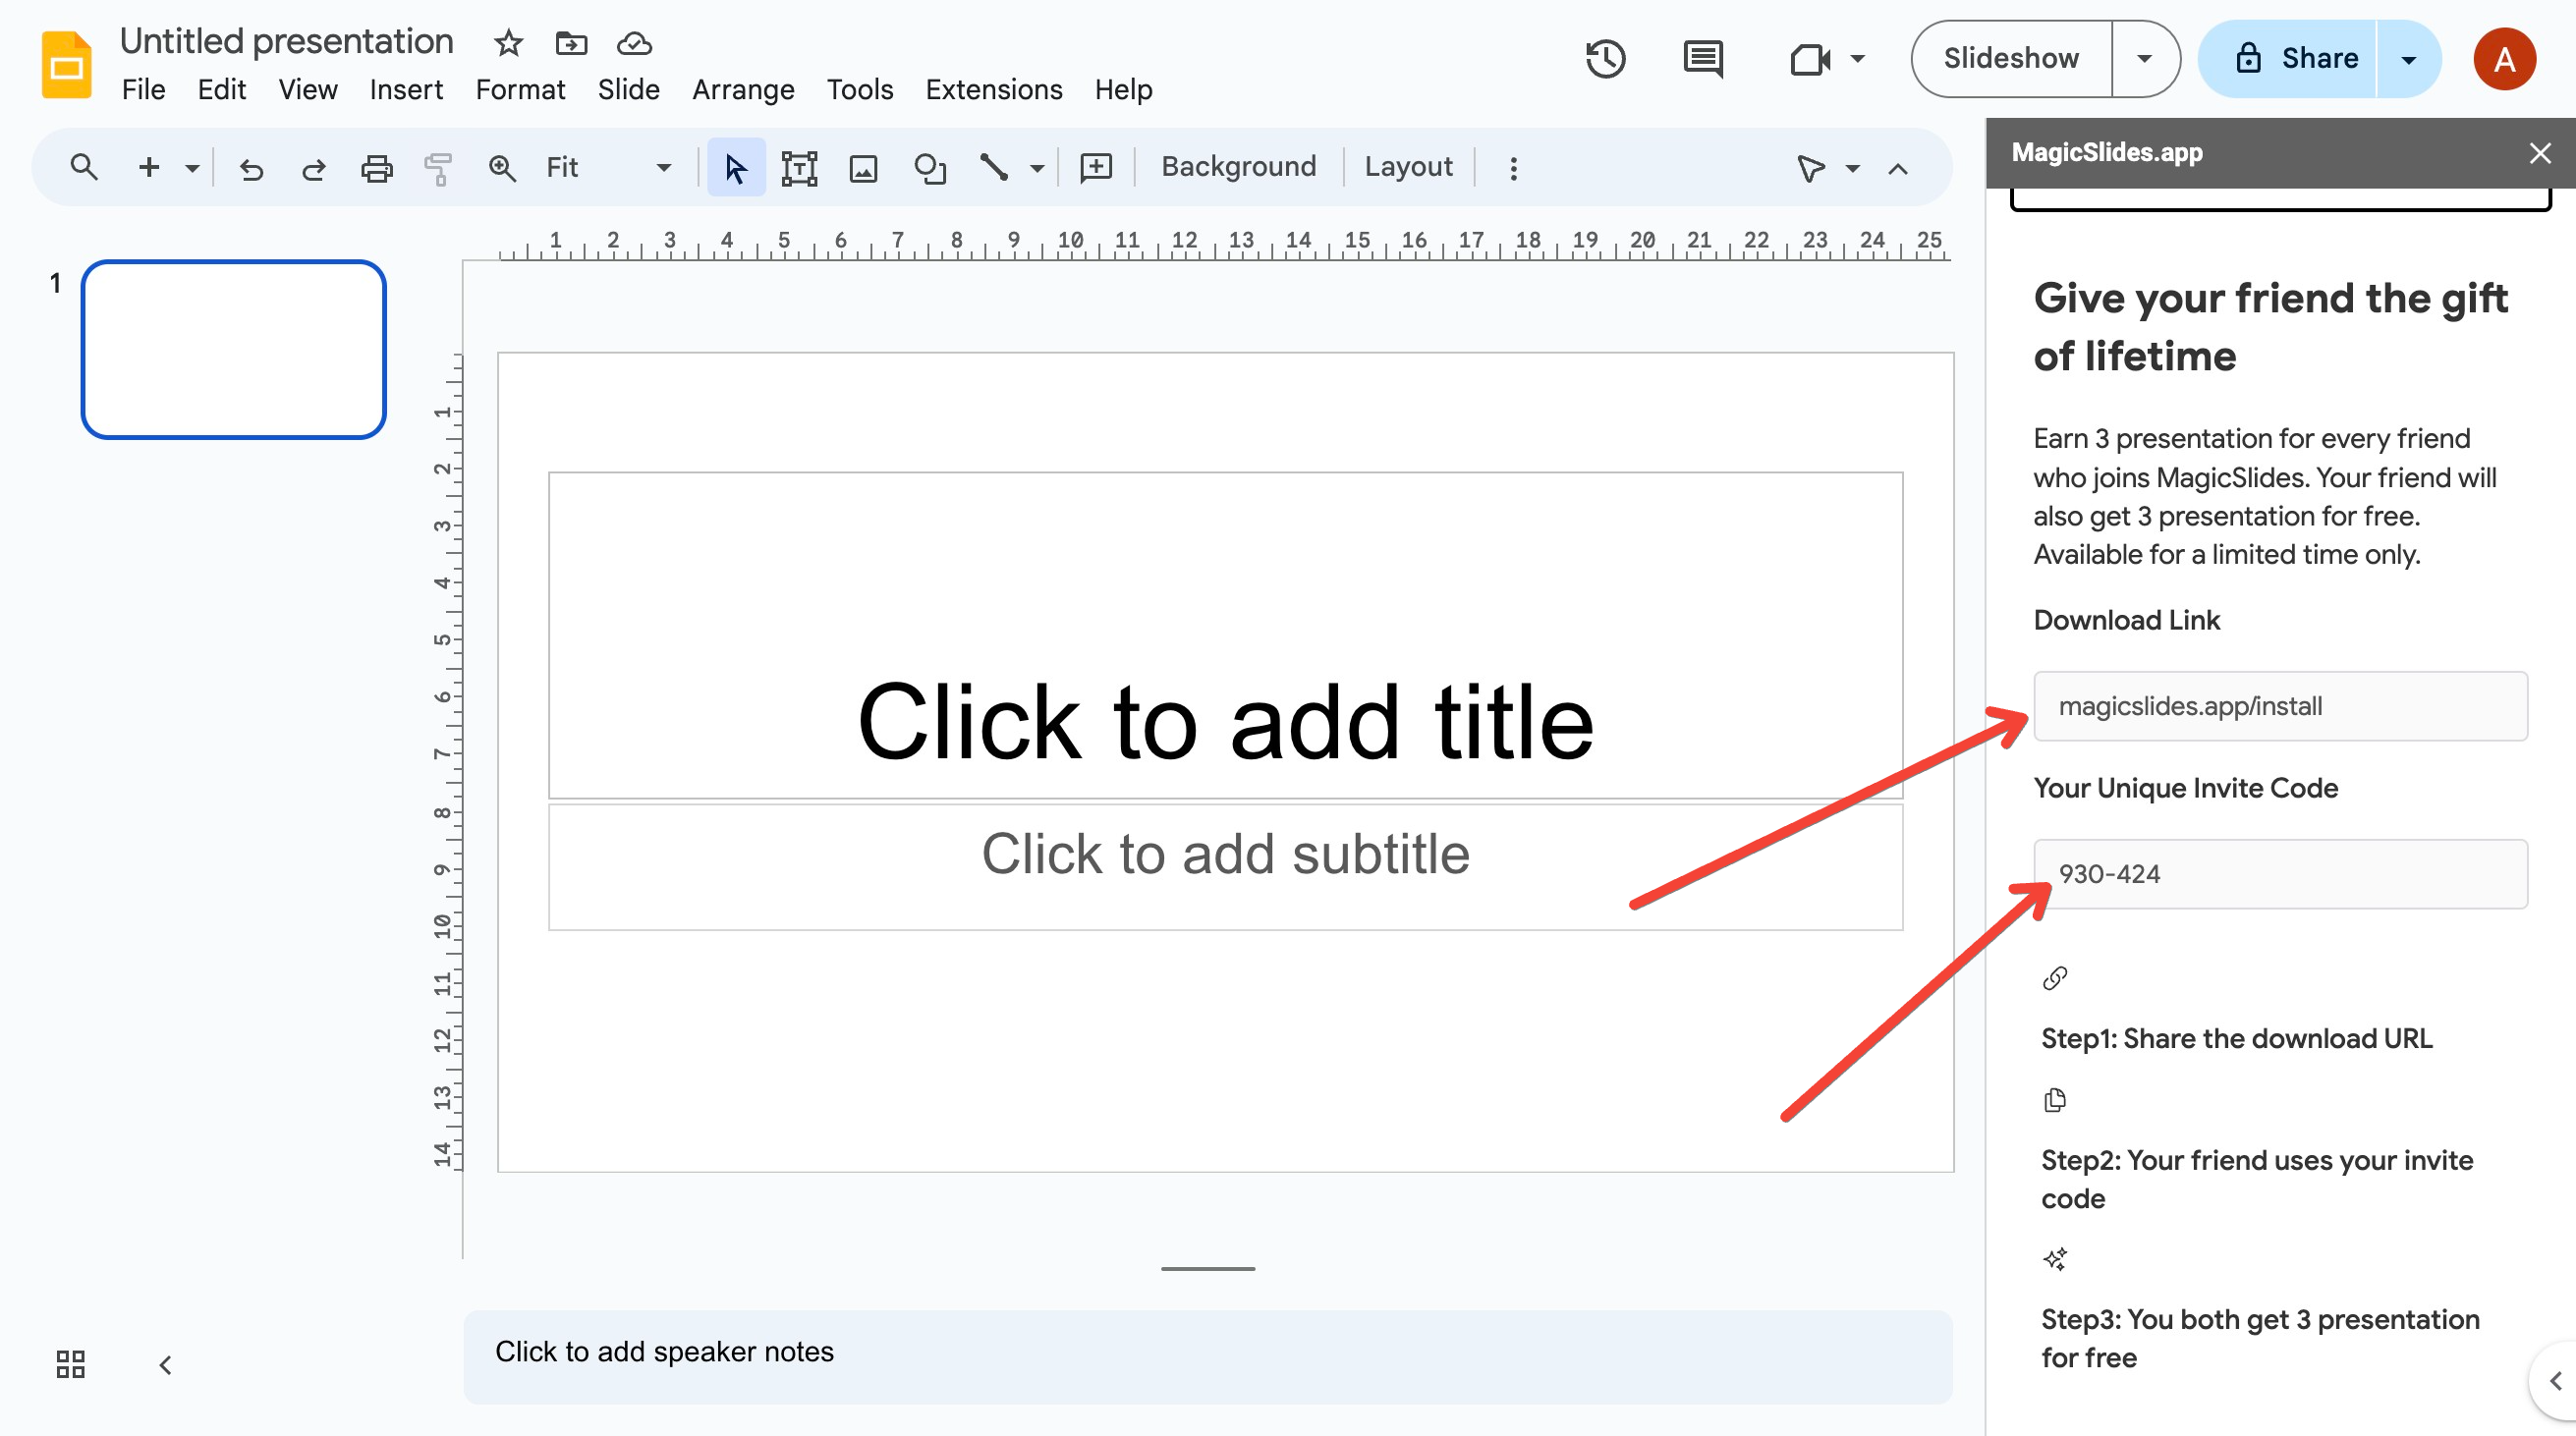Click the Layout button

pos(1407,167)
